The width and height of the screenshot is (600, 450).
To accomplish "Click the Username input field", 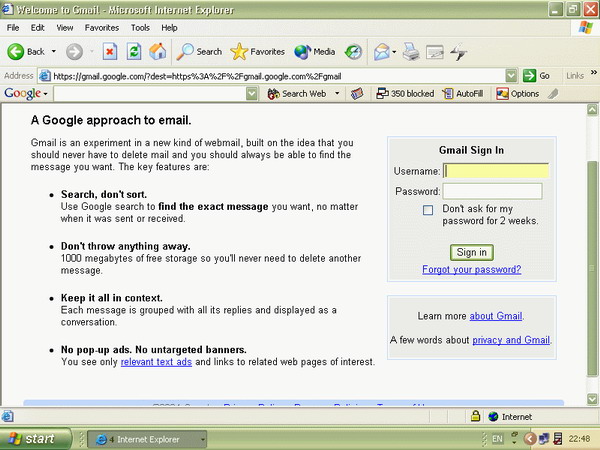I will (496, 171).
